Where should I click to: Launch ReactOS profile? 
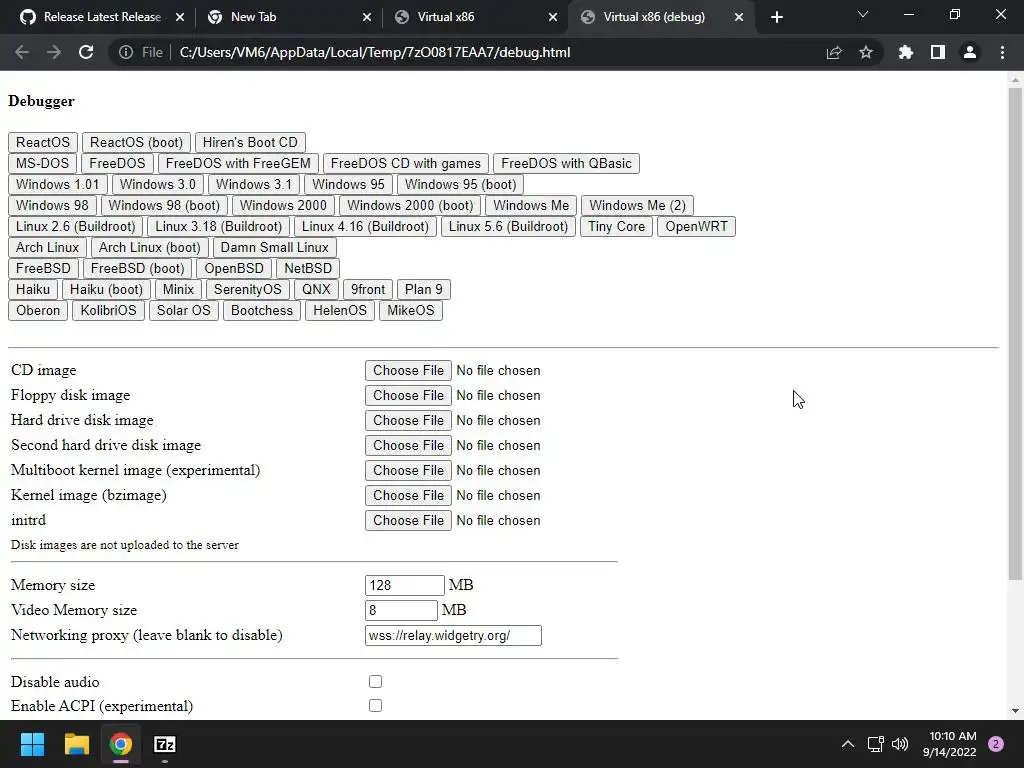pyautogui.click(x=43, y=142)
